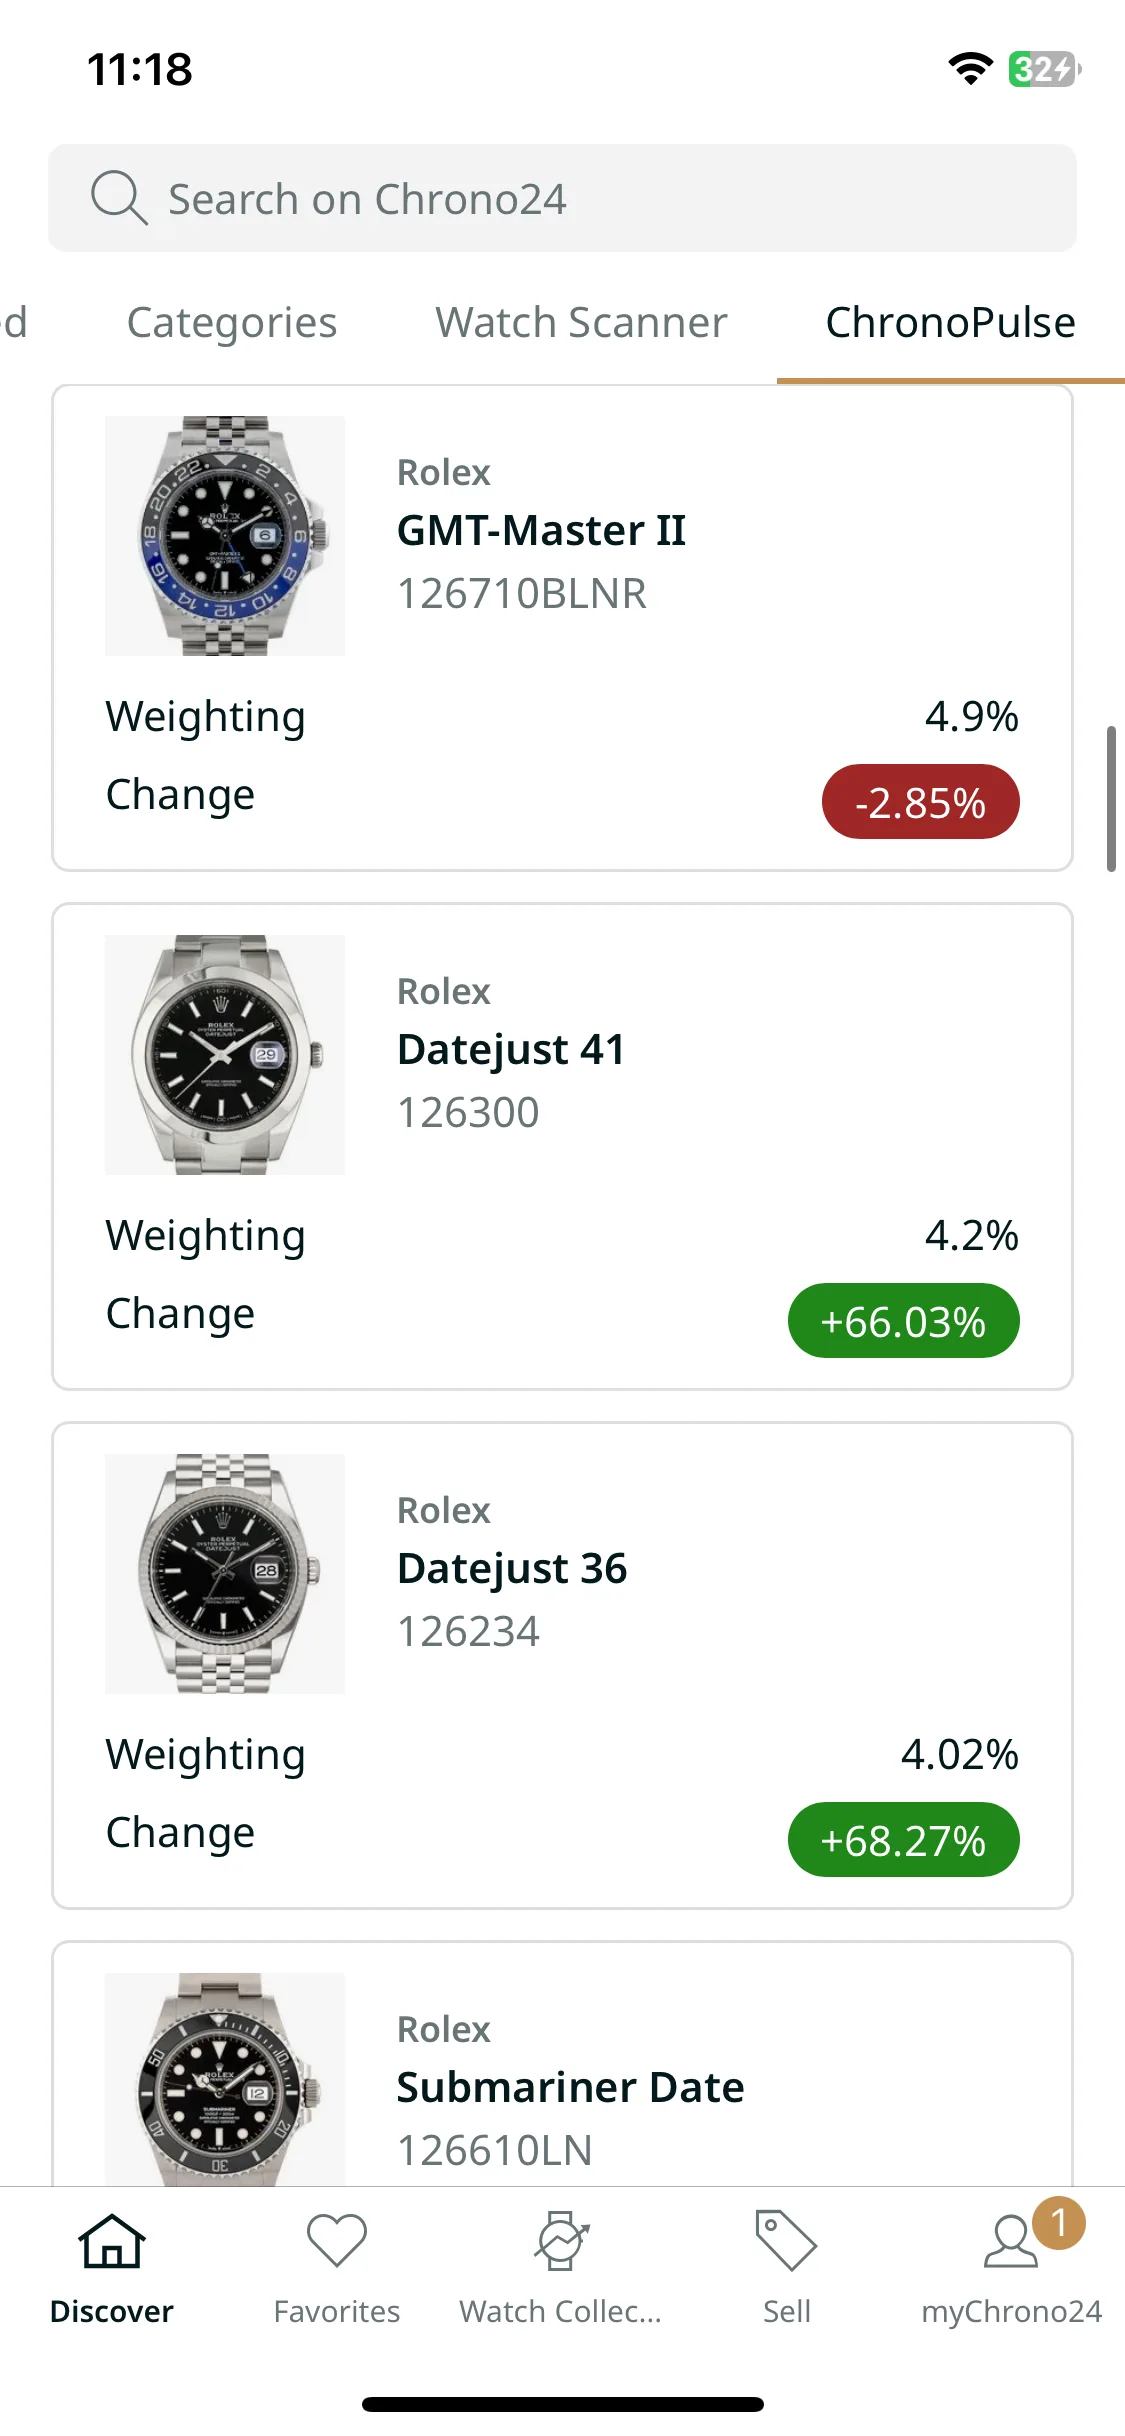
Task: Tap the Sell tag icon
Action: click(x=787, y=2240)
